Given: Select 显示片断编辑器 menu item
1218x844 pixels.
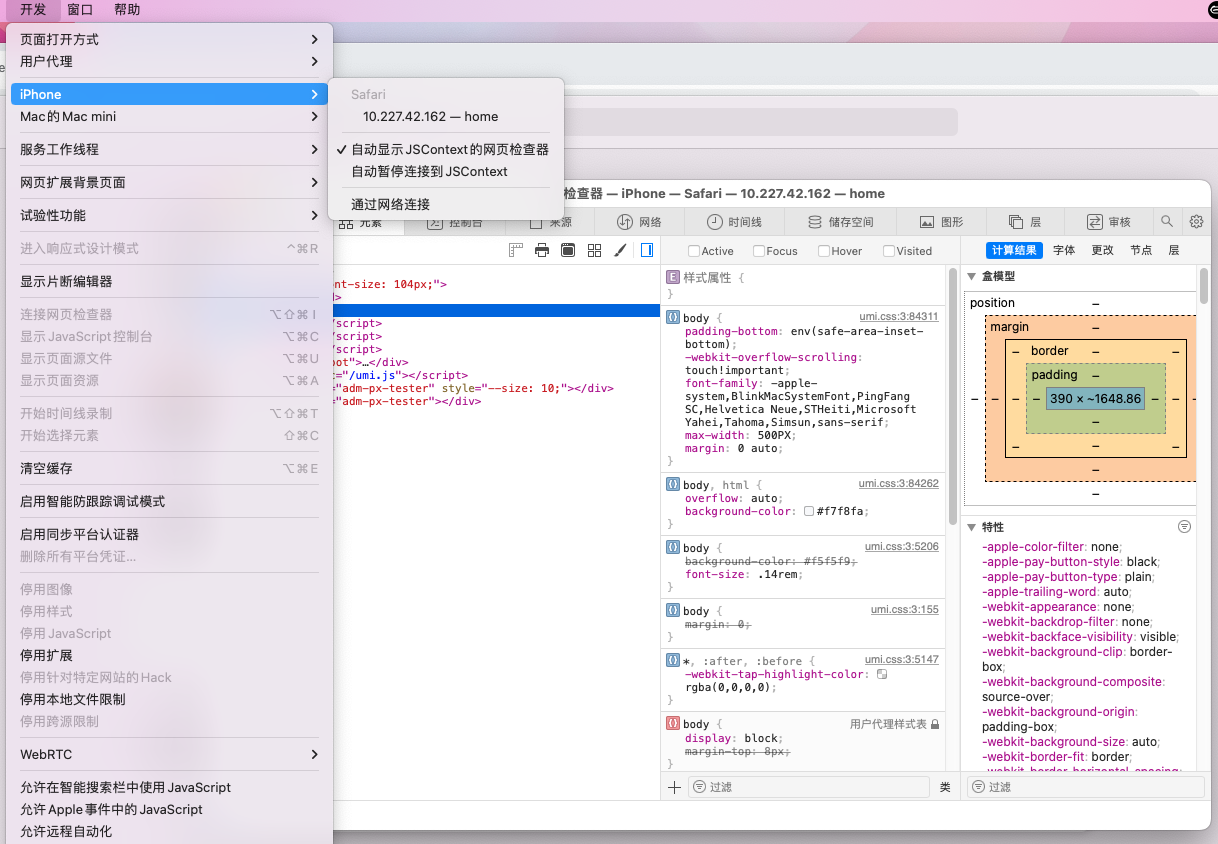Looking at the screenshot, I should pos(169,281).
